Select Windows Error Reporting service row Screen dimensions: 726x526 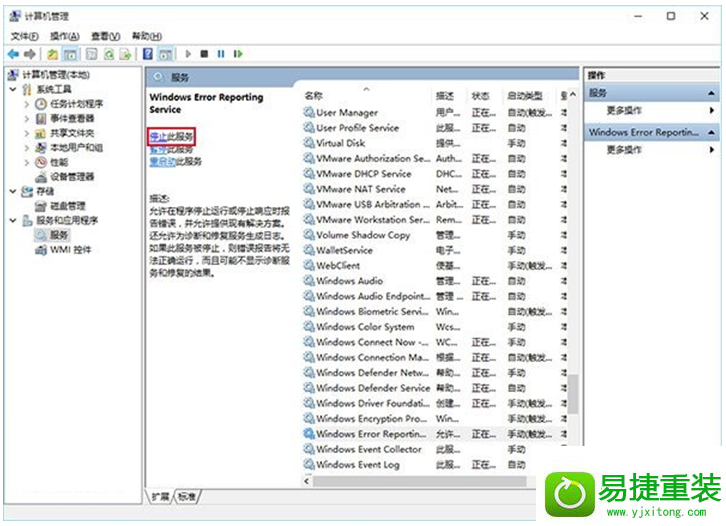(434, 433)
